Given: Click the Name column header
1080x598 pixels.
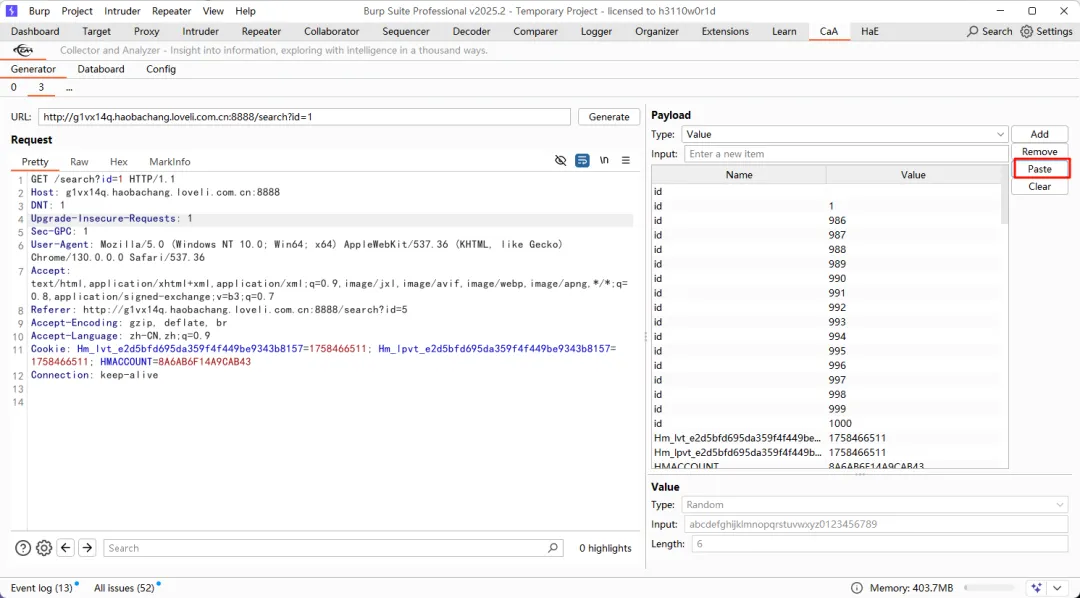Looking at the screenshot, I should [x=738, y=175].
